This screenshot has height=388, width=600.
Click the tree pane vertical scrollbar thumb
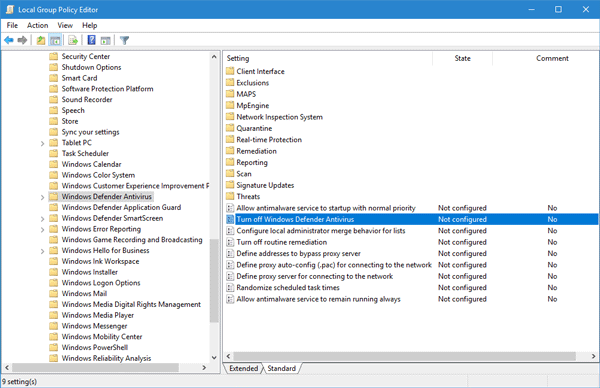(x=214, y=281)
